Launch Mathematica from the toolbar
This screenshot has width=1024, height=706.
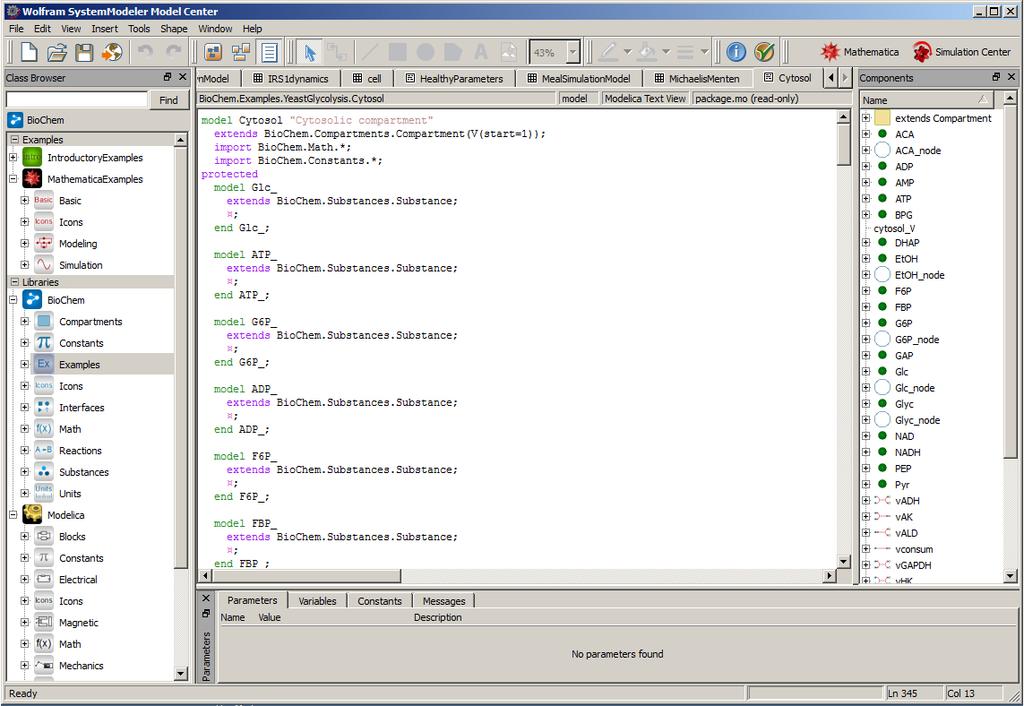coord(859,52)
